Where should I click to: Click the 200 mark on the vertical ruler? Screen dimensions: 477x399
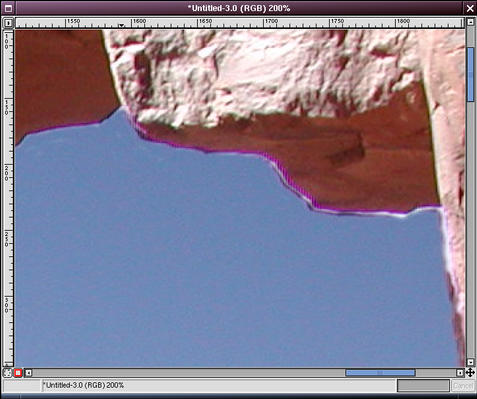(7, 172)
